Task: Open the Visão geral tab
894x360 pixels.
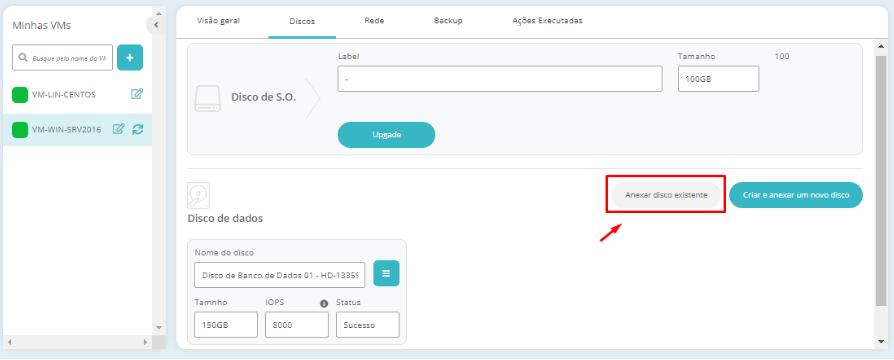Action: tap(218, 21)
